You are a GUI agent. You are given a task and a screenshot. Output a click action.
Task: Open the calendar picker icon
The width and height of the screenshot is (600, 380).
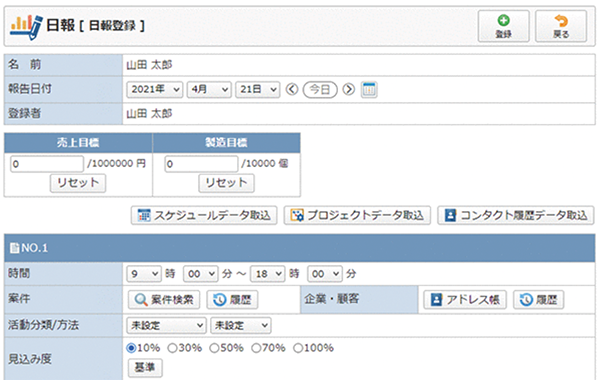tap(369, 90)
